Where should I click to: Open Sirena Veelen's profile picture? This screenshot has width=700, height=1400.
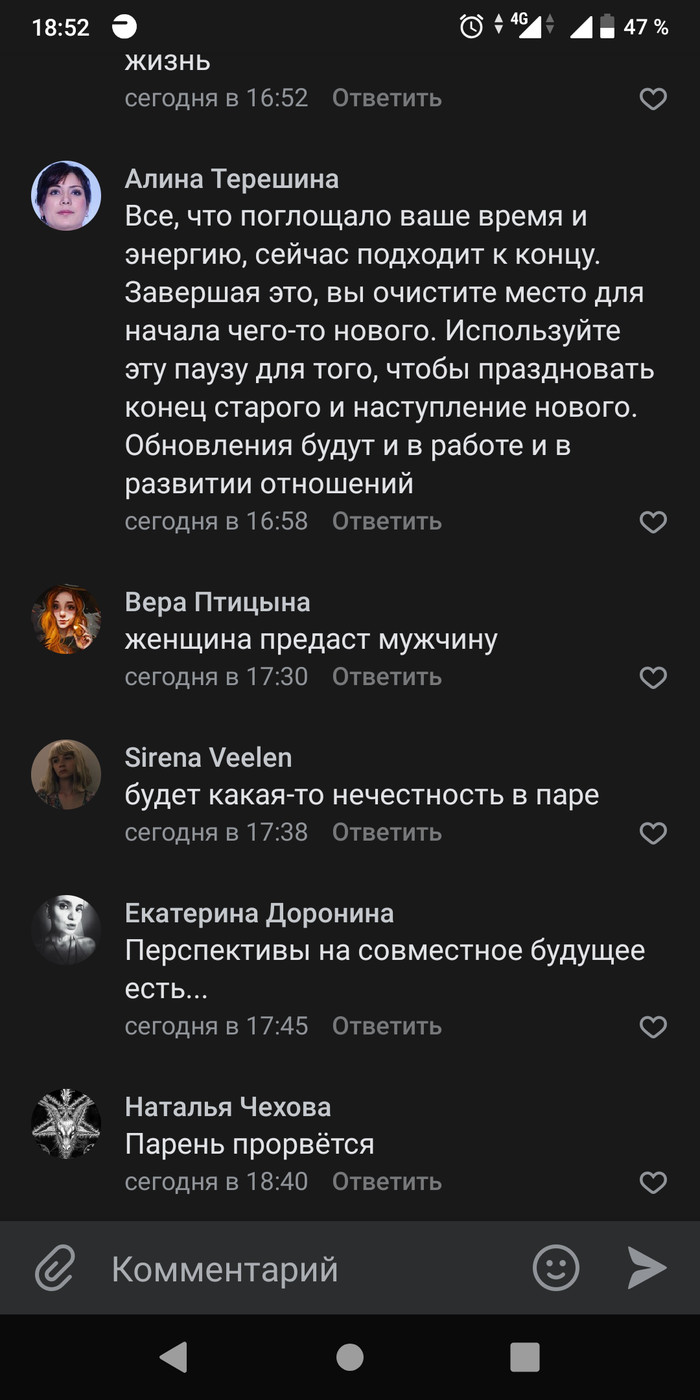pos(66,775)
